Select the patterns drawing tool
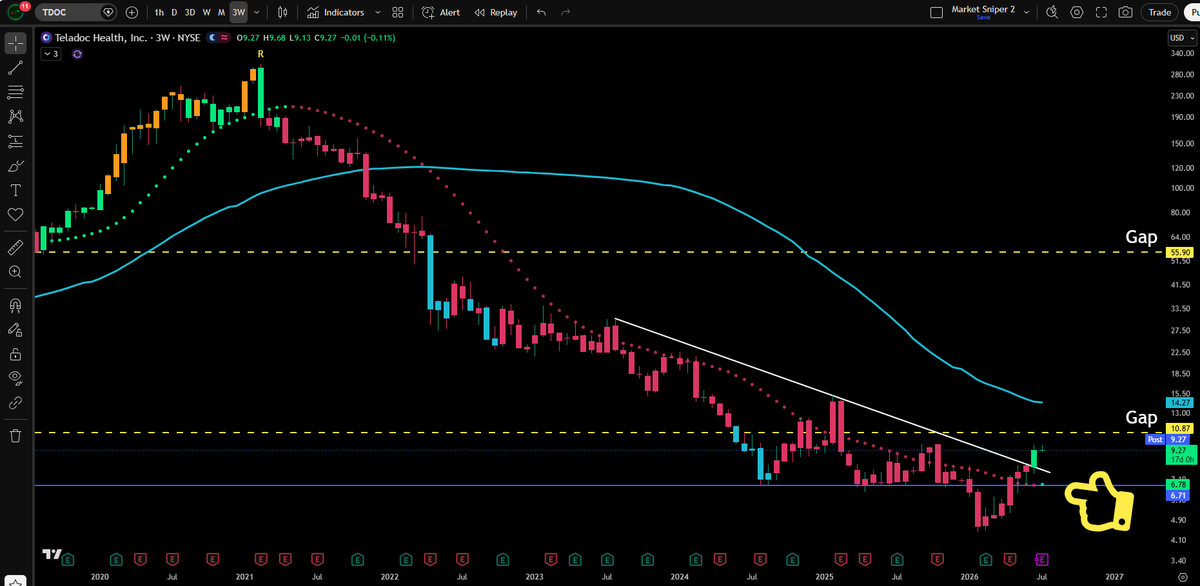The image size is (1200, 586). click(x=15, y=116)
